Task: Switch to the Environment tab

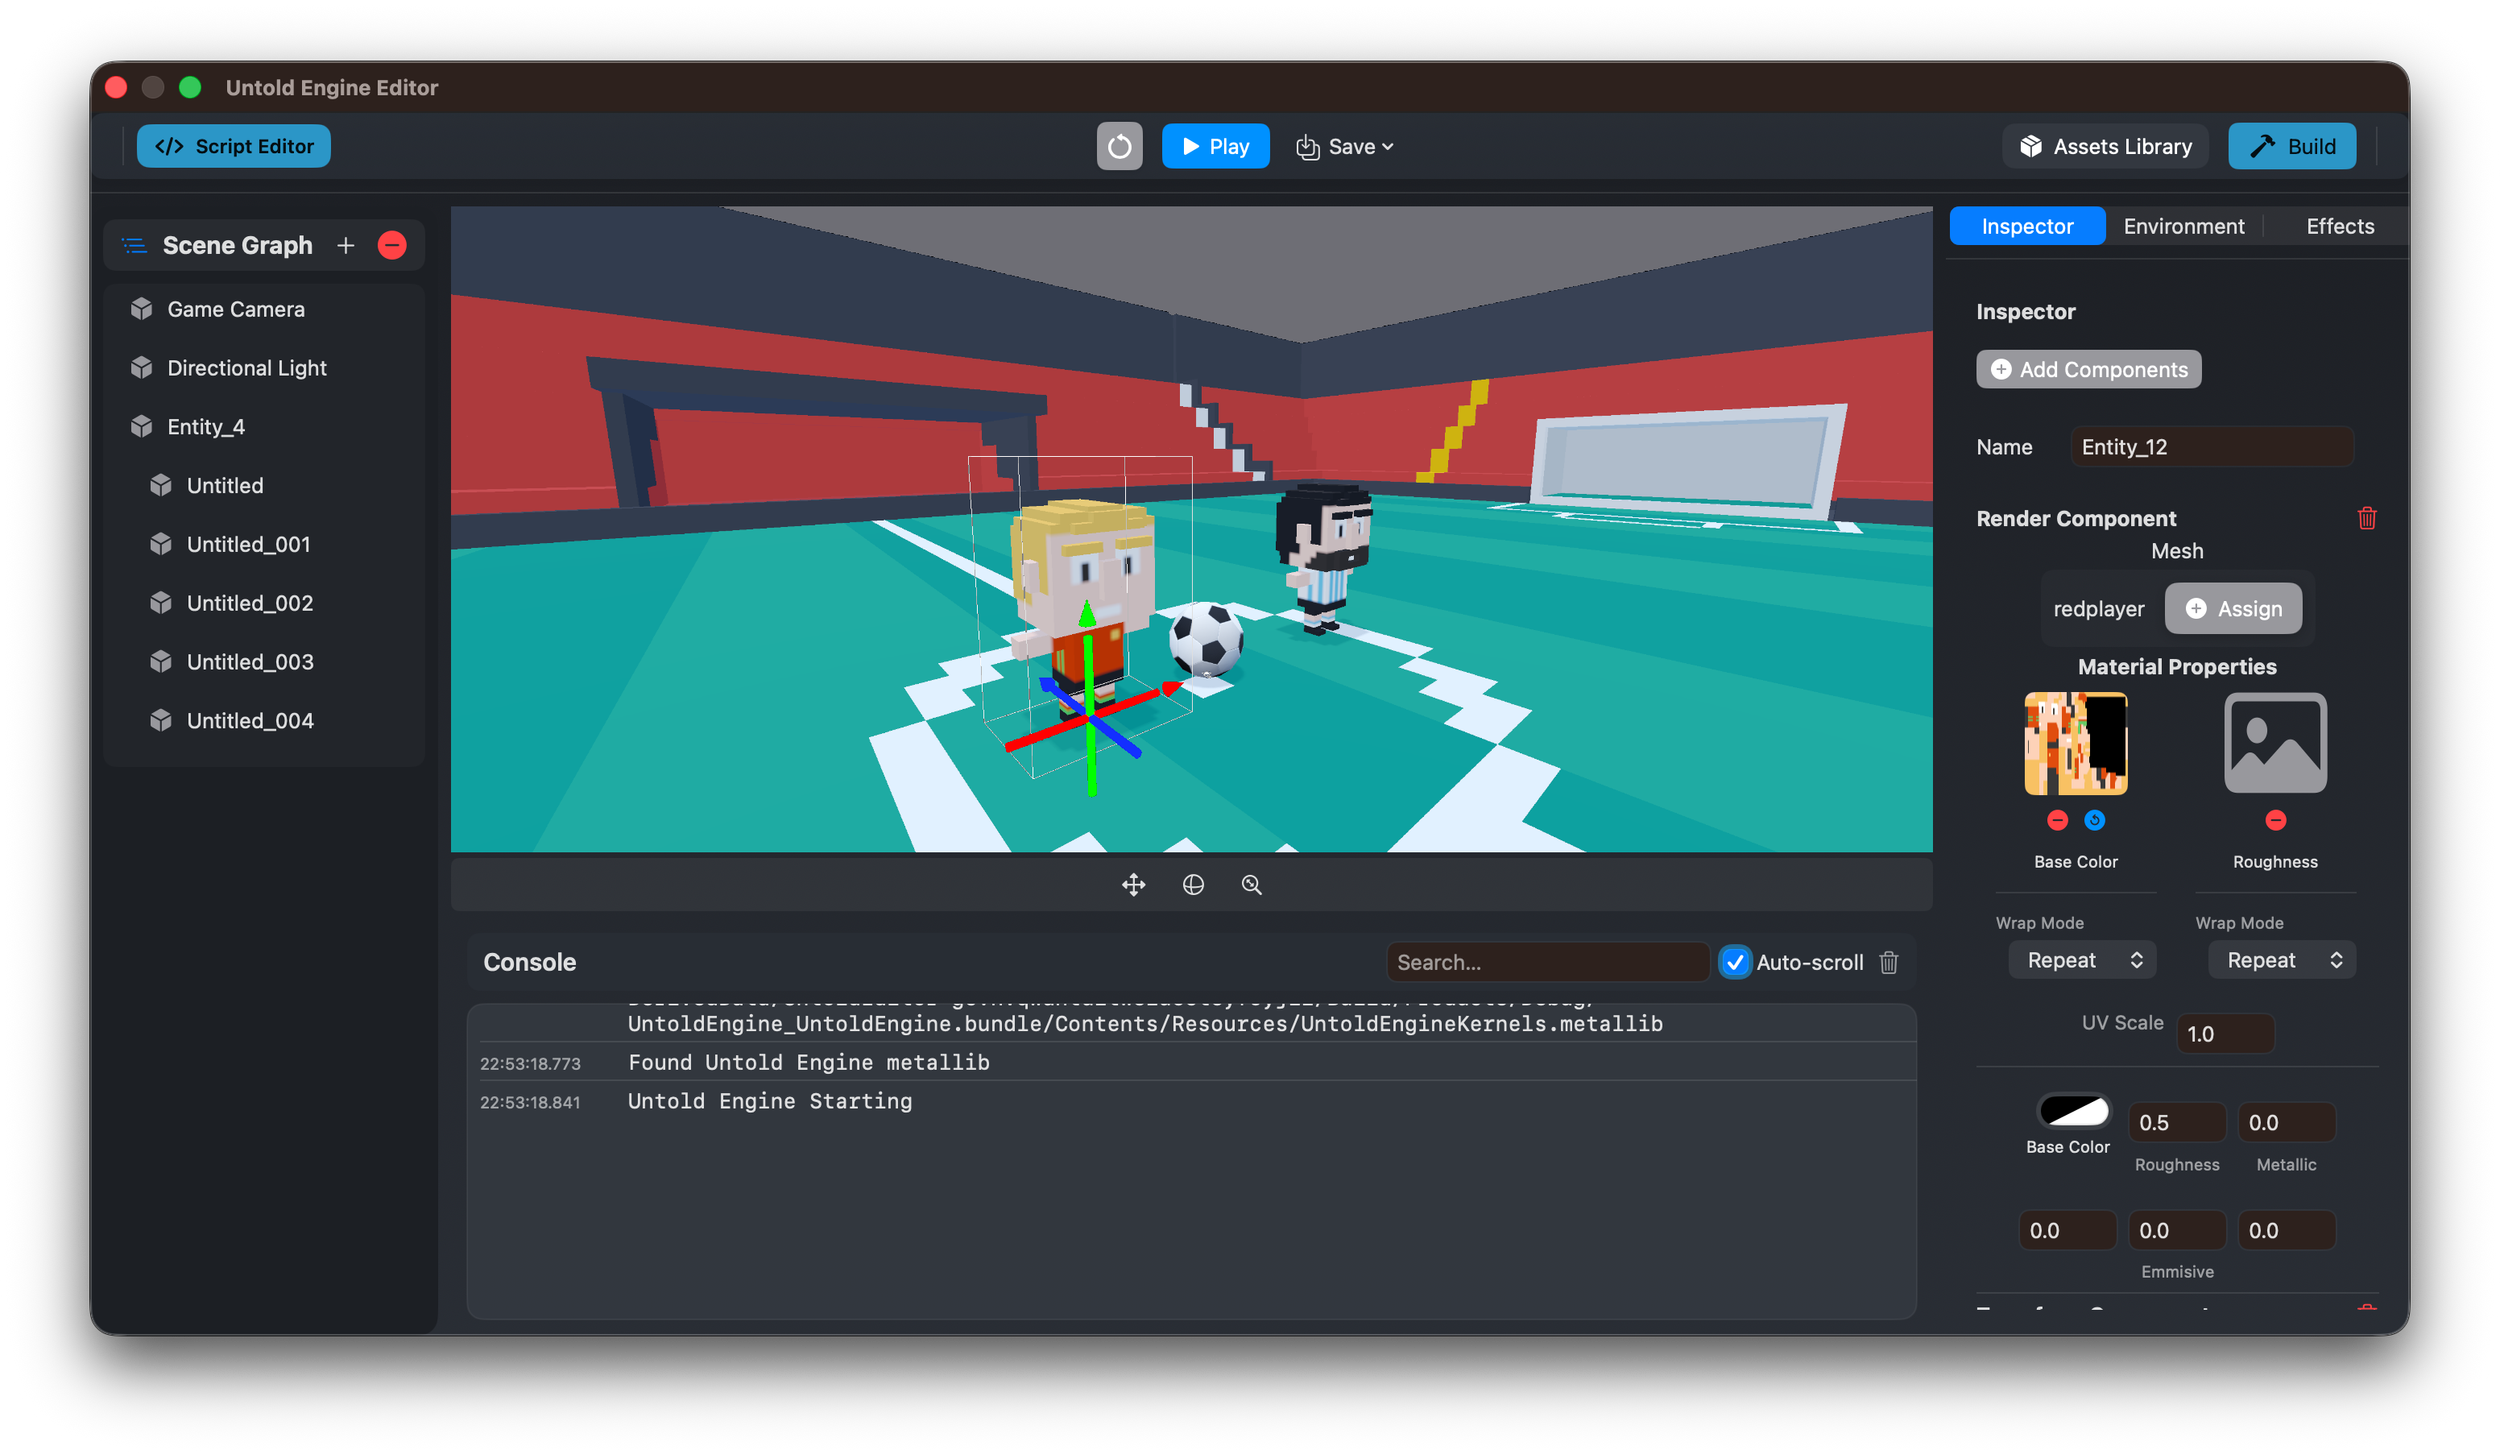Action: [x=2182, y=225]
